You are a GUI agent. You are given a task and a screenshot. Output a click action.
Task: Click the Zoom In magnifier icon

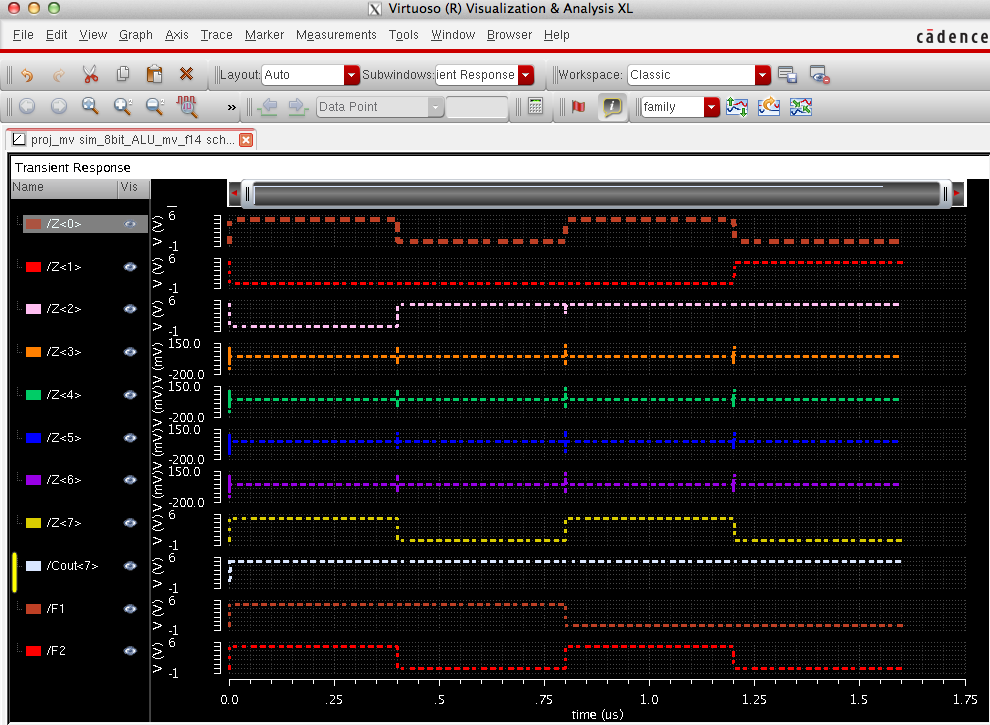[122, 107]
